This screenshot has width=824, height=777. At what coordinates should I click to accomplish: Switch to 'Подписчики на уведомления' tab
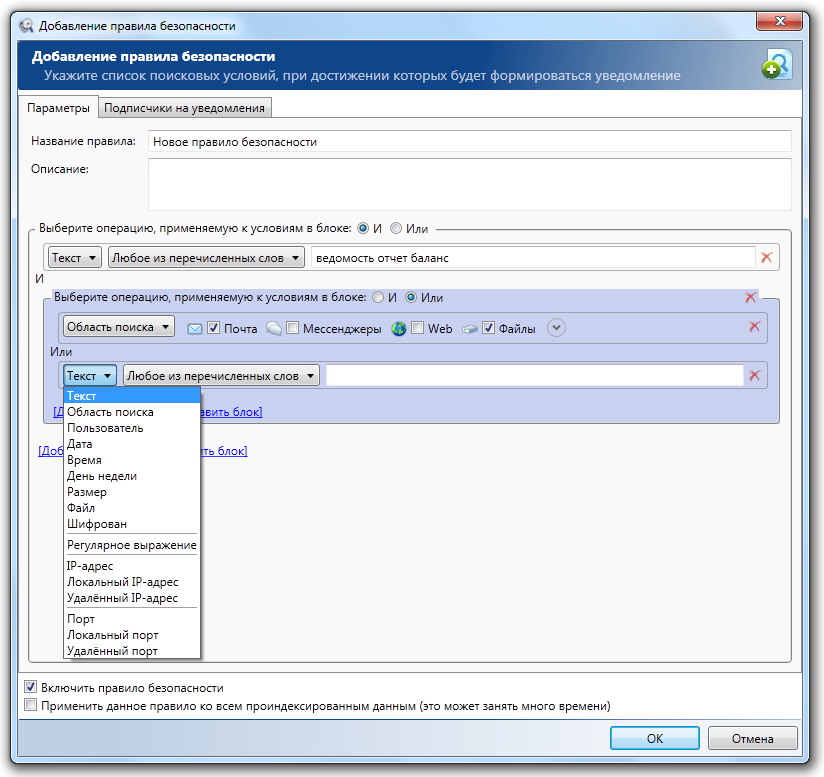184,108
